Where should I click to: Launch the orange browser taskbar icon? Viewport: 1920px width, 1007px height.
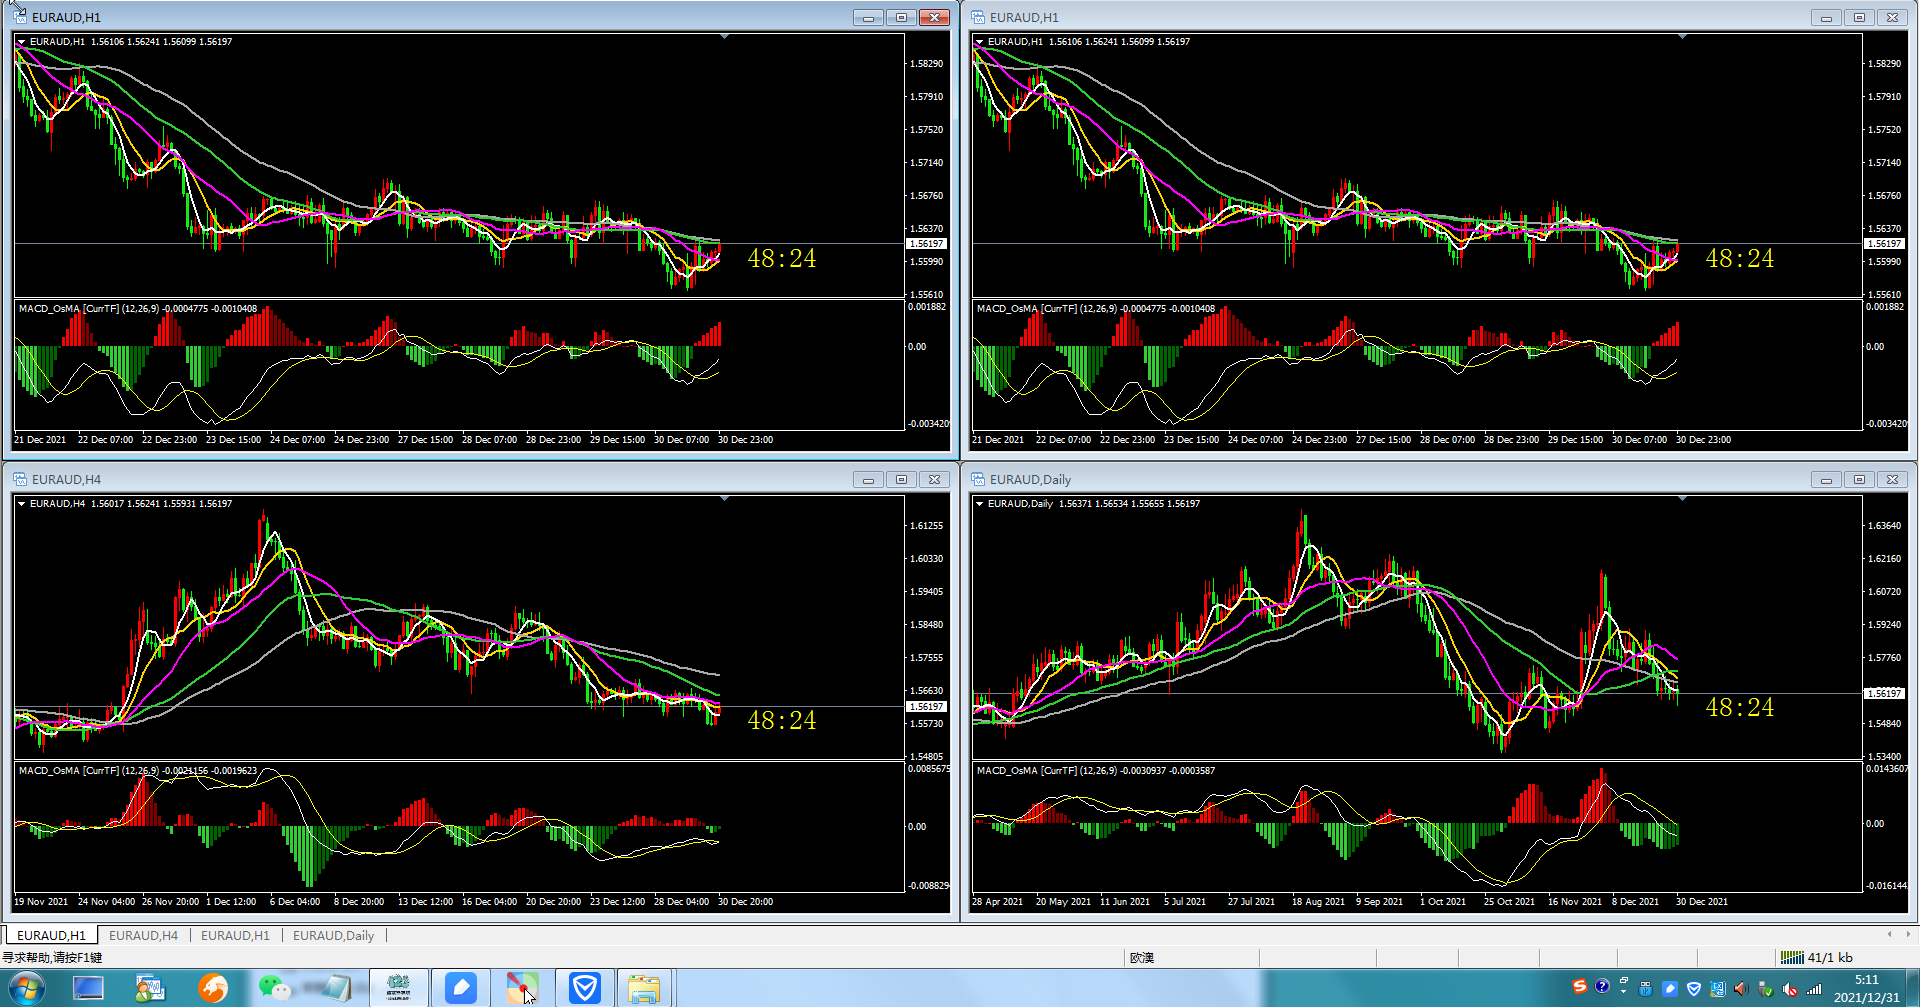212,989
